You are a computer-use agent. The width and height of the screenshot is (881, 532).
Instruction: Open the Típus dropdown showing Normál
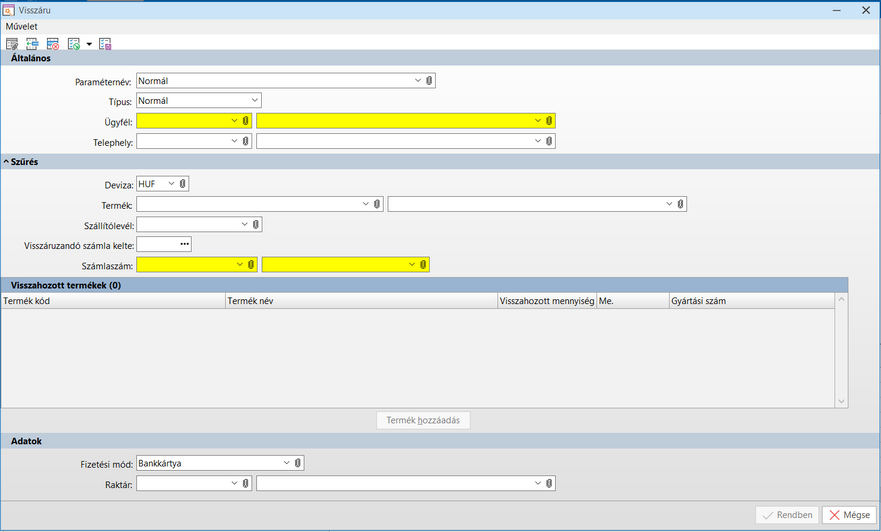coord(255,101)
